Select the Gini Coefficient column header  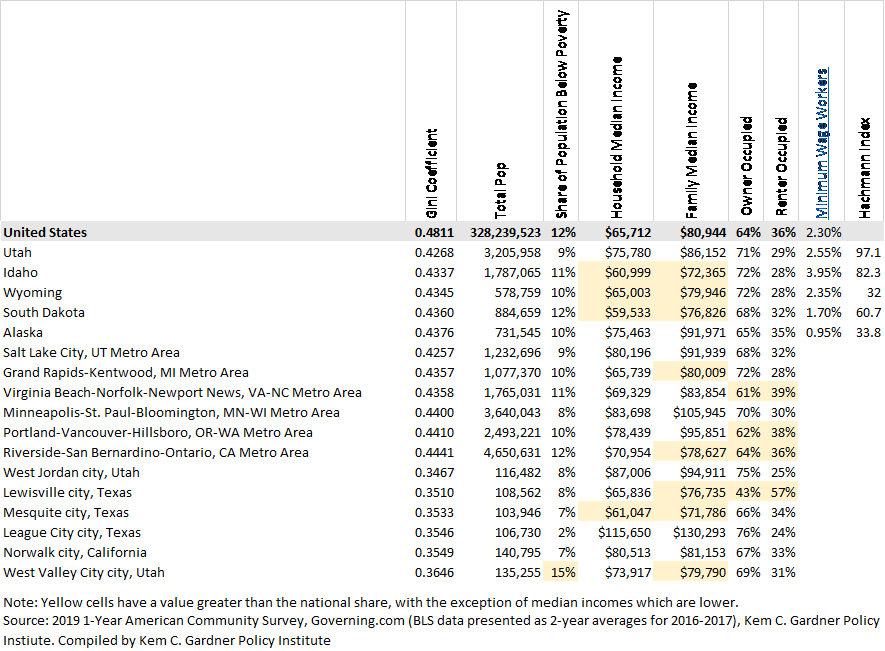click(x=432, y=173)
